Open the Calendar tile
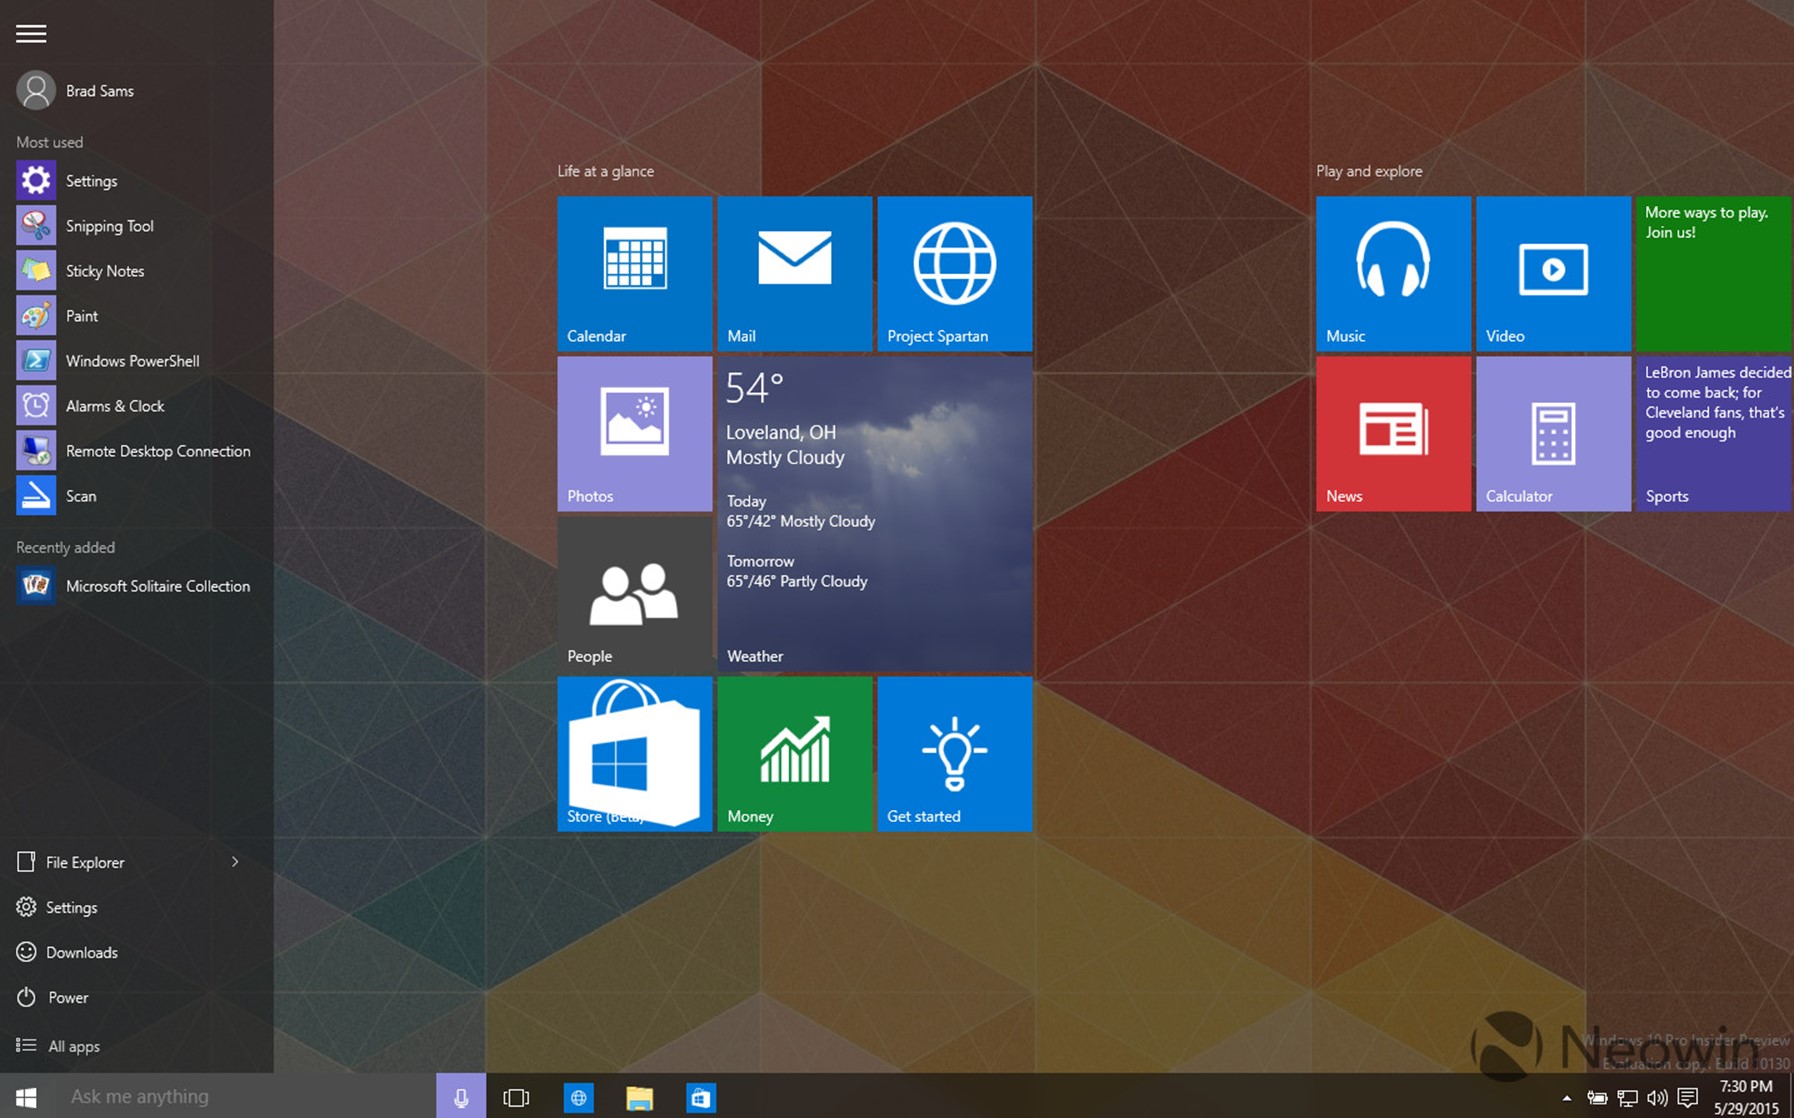This screenshot has height=1118, width=1794. pos(634,272)
